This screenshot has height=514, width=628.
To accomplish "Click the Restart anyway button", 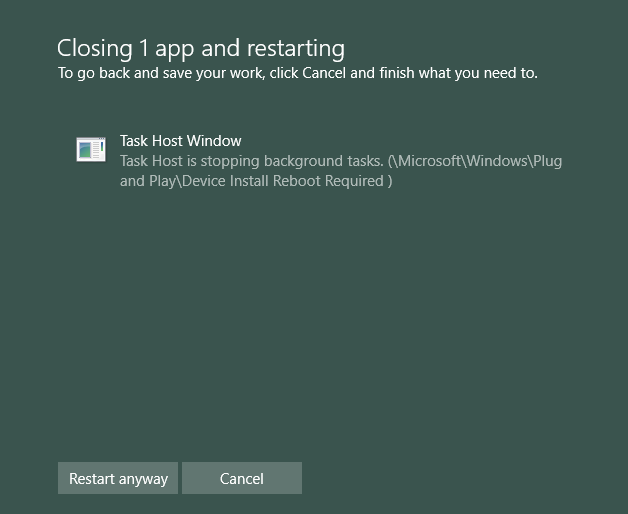I will tap(118, 478).
